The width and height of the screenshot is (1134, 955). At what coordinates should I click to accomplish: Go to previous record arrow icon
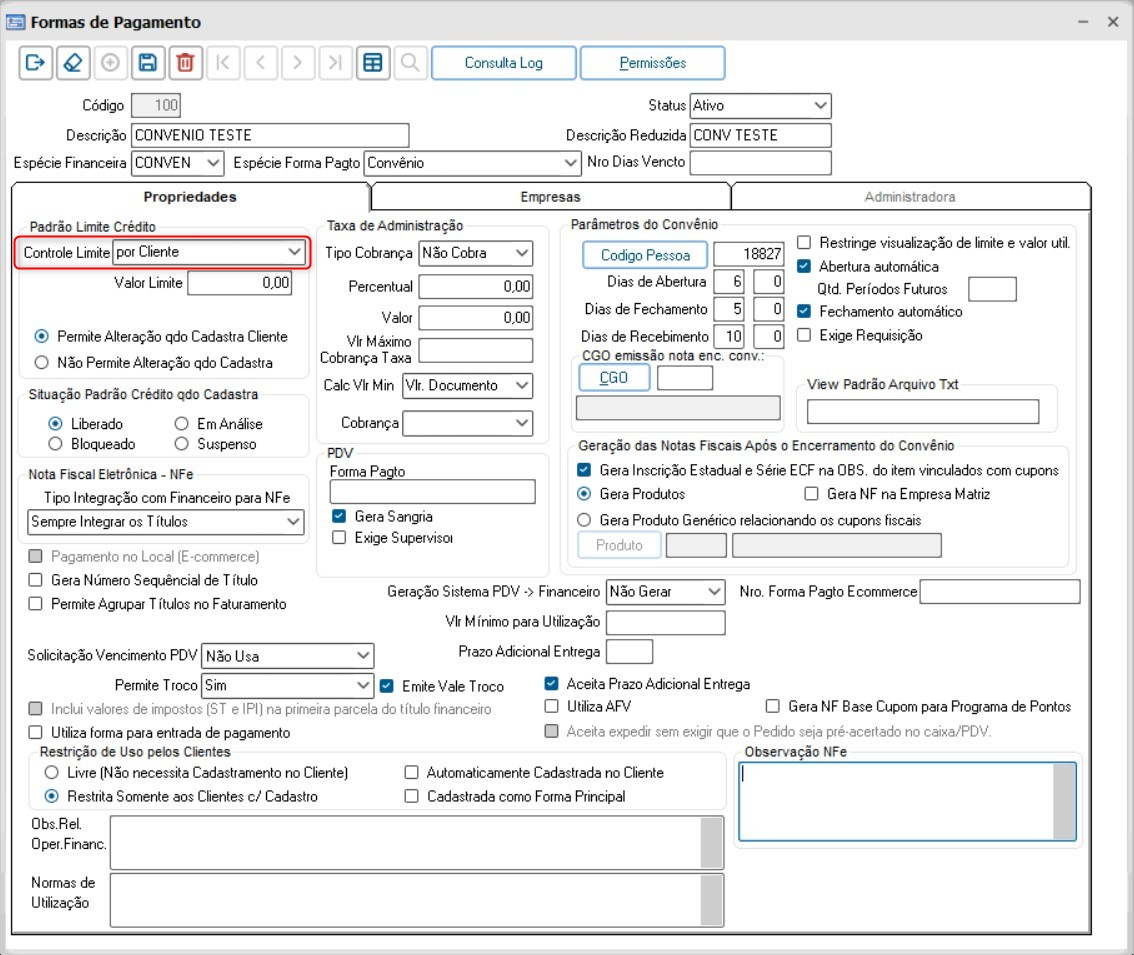(x=260, y=63)
